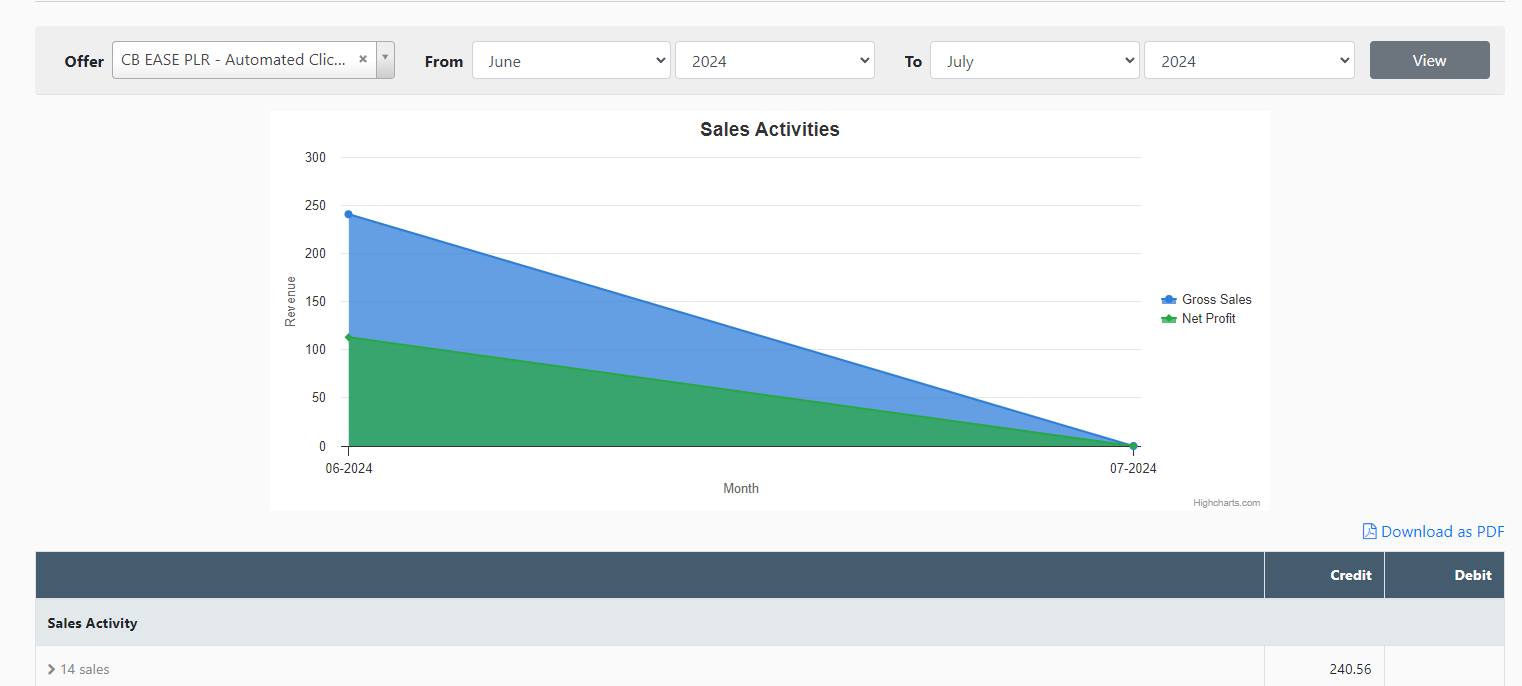
Task: Open the To year dropdown
Action: [1248, 60]
